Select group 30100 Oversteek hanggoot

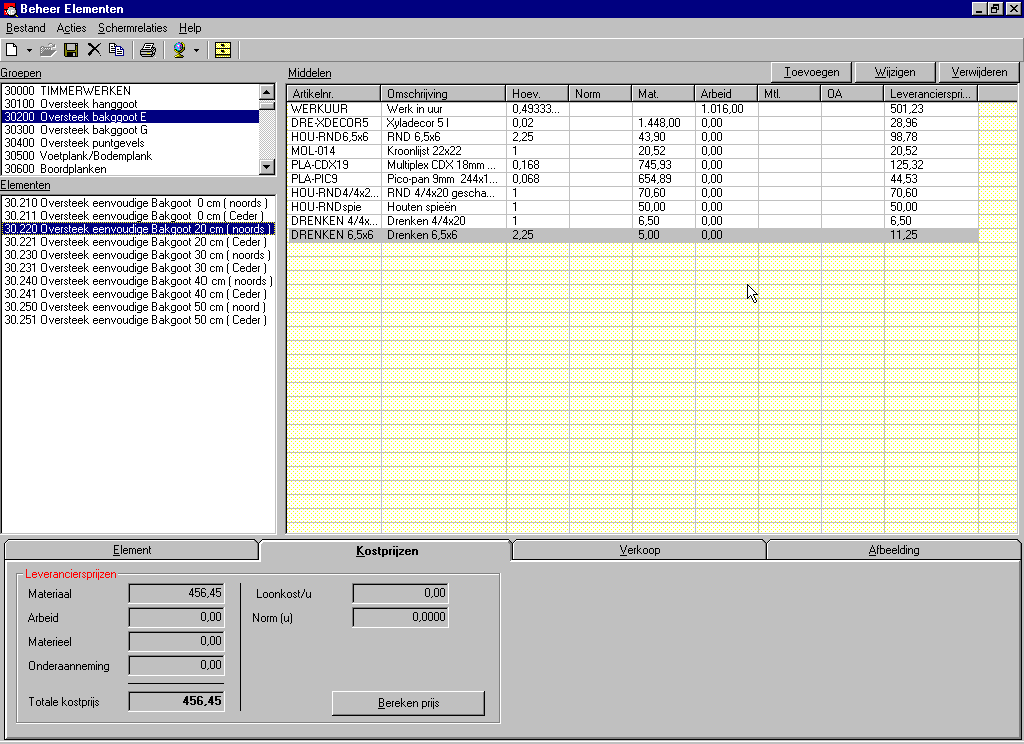(131, 104)
